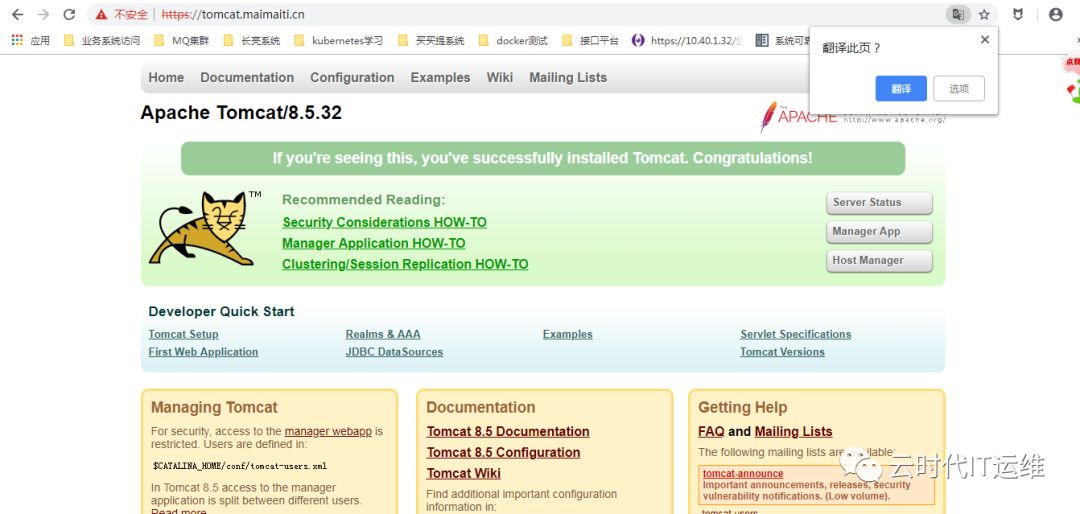The height and width of the screenshot is (514, 1080).
Task: Click the 选项 button in translate popup
Action: click(x=959, y=89)
